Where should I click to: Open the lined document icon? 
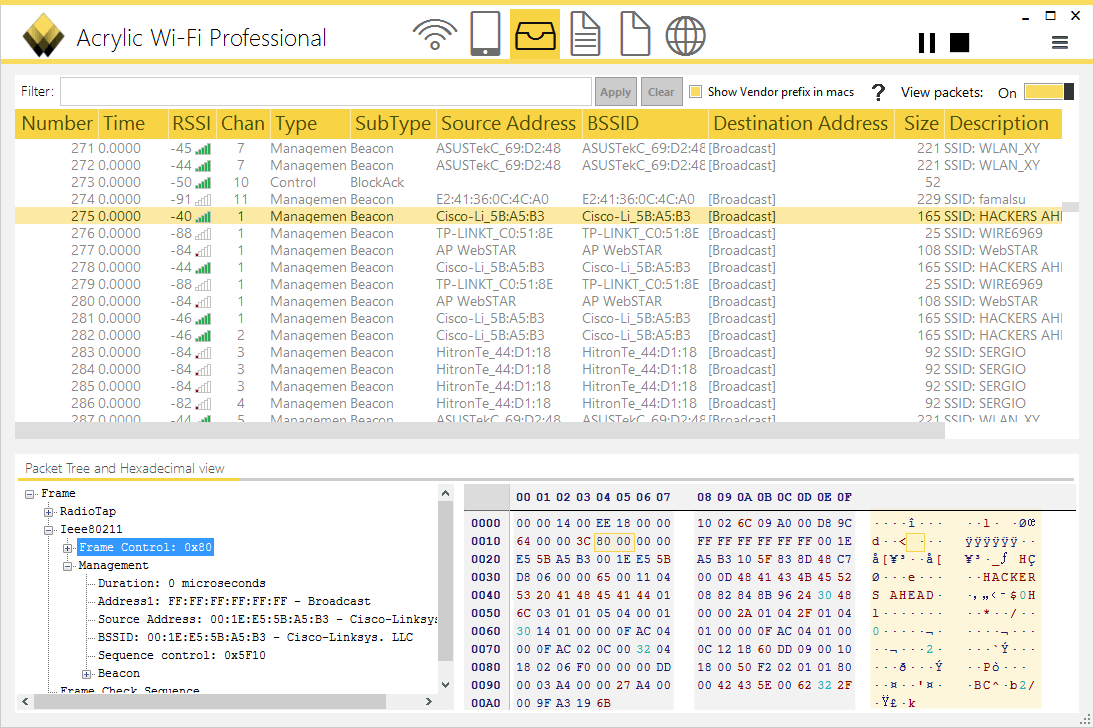[x=585, y=35]
